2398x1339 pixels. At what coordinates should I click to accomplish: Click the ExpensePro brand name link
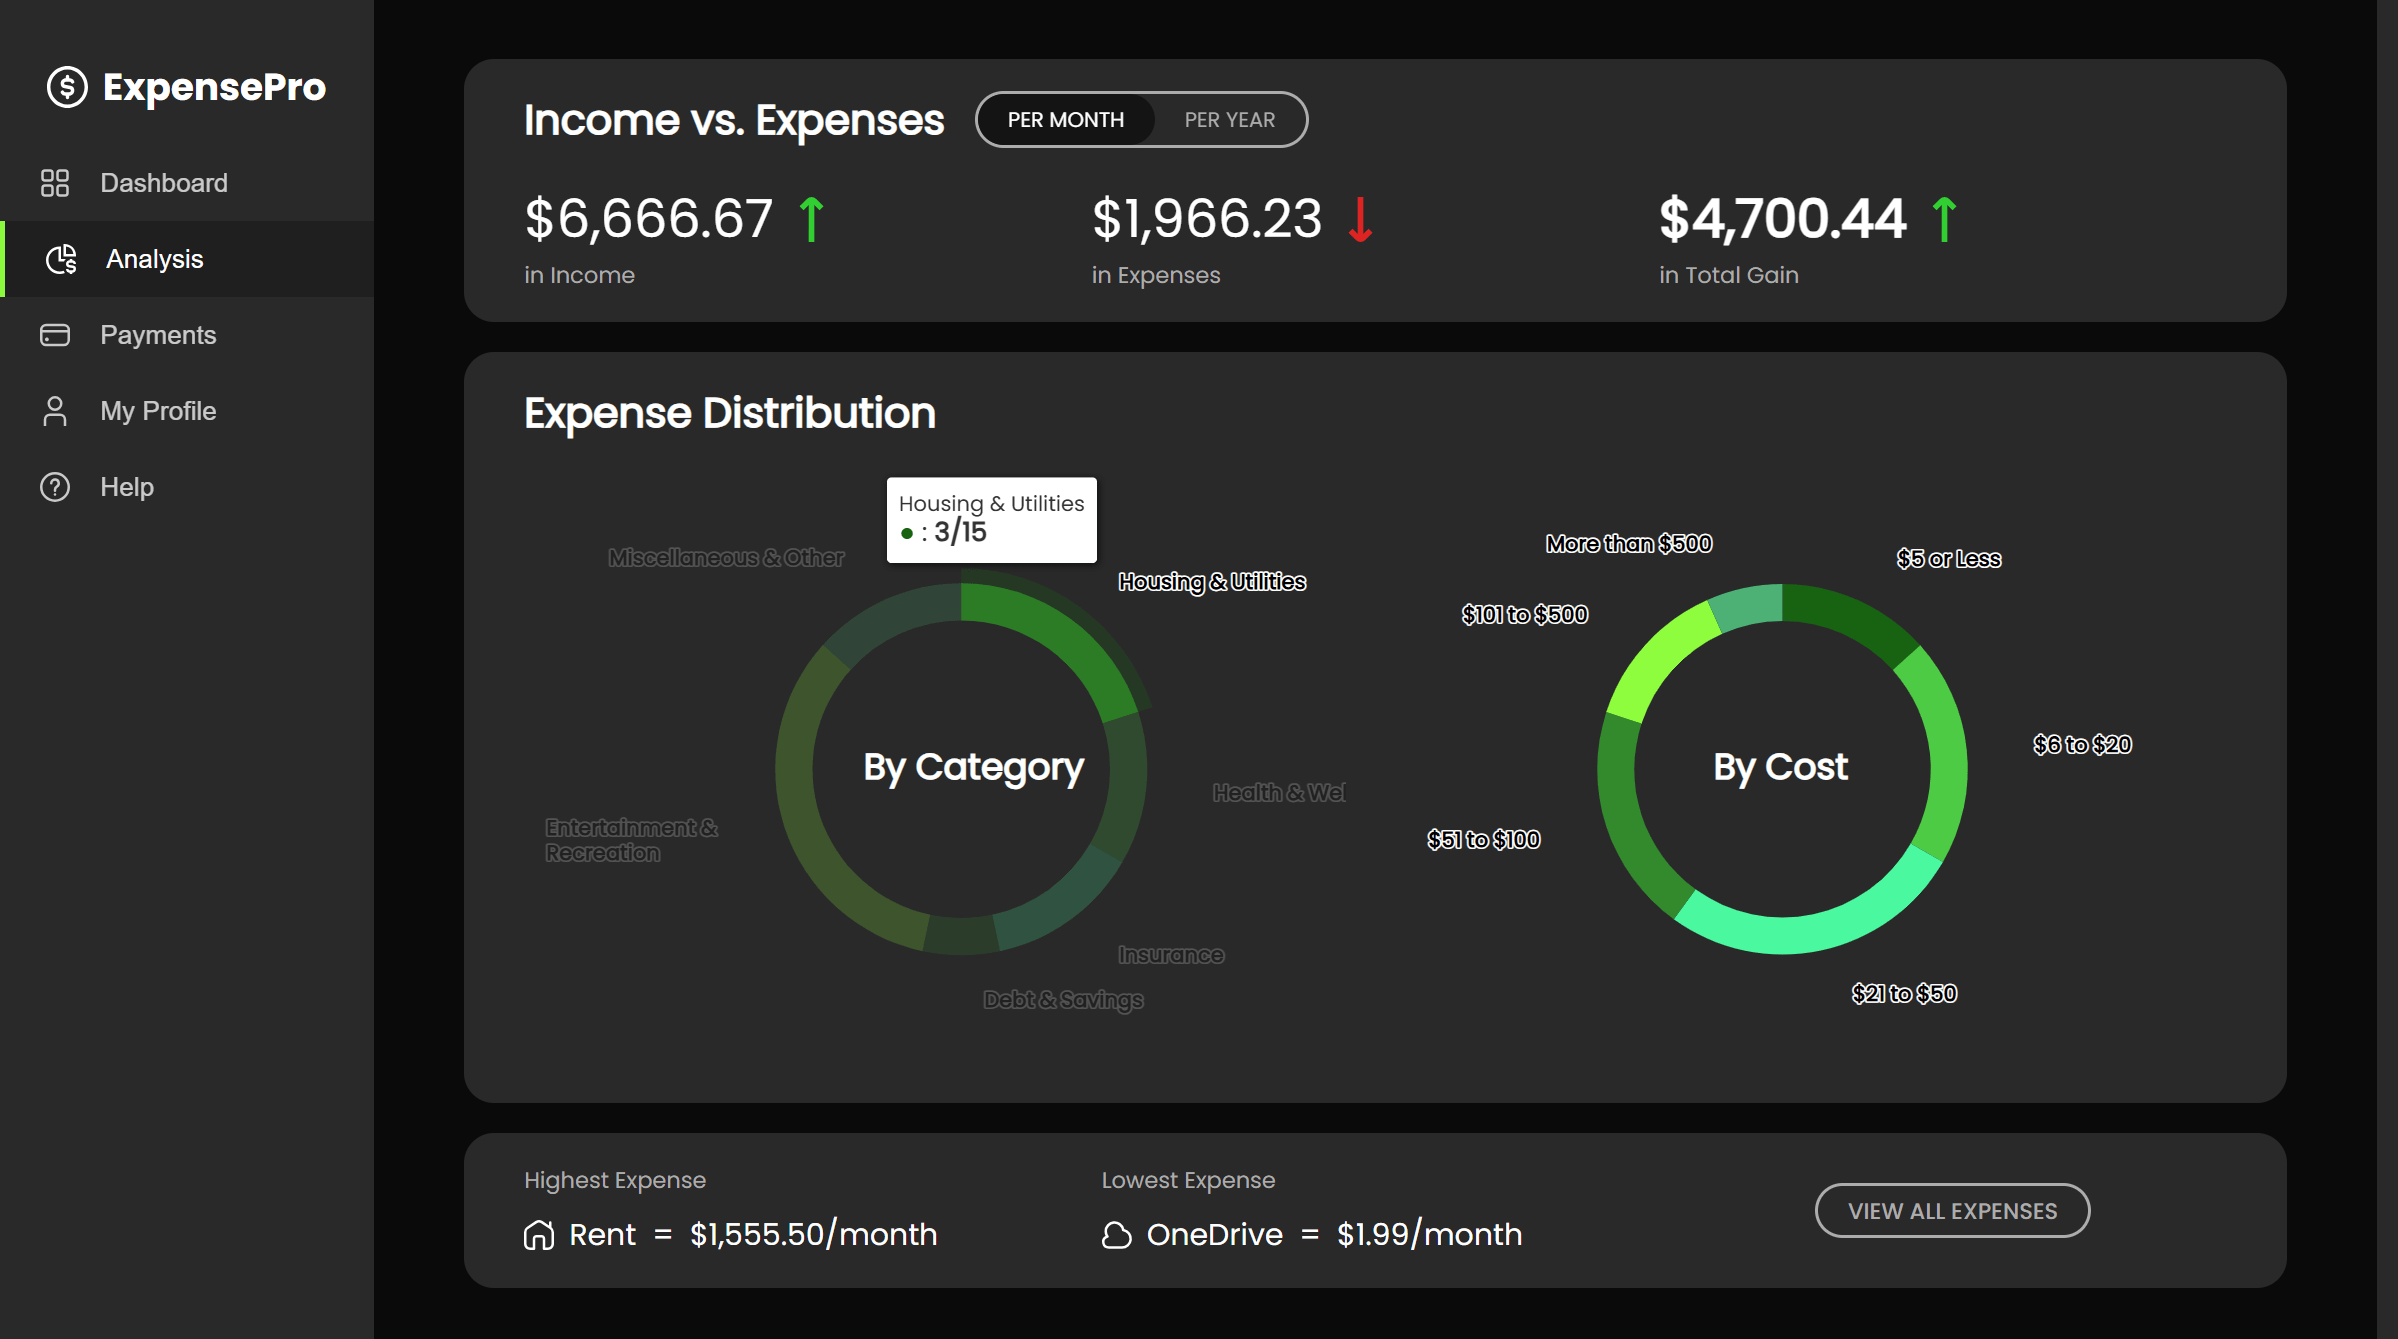(x=214, y=87)
